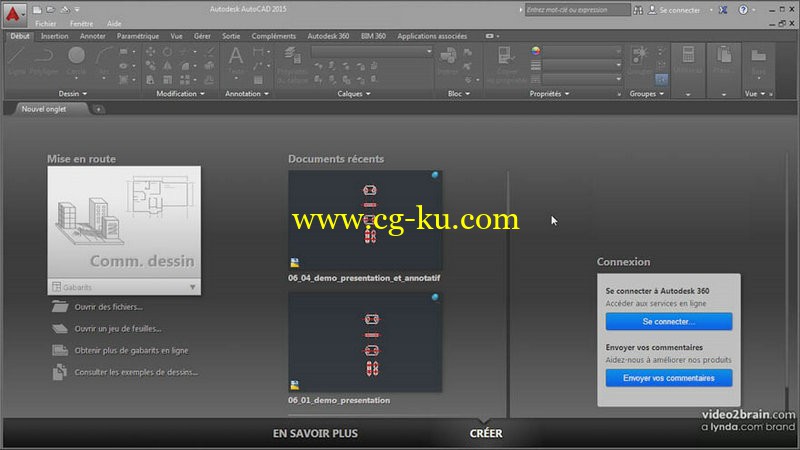
Task: Click the Help question mark icon
Action: coord(743,10)
